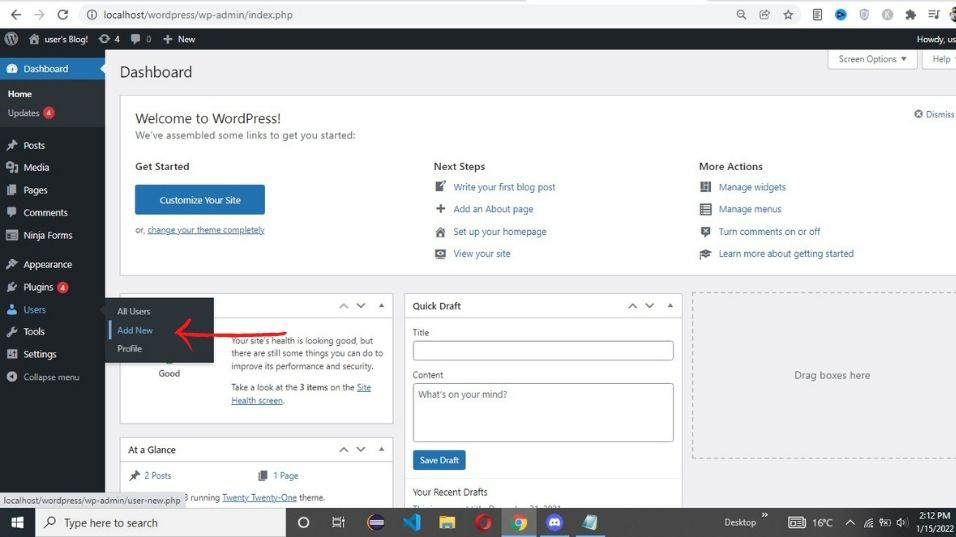The width and height of the screenshot is (956, 537).
Task: Open user's Blog! site link
Action: pyautogui.click(x=59, y=39)
